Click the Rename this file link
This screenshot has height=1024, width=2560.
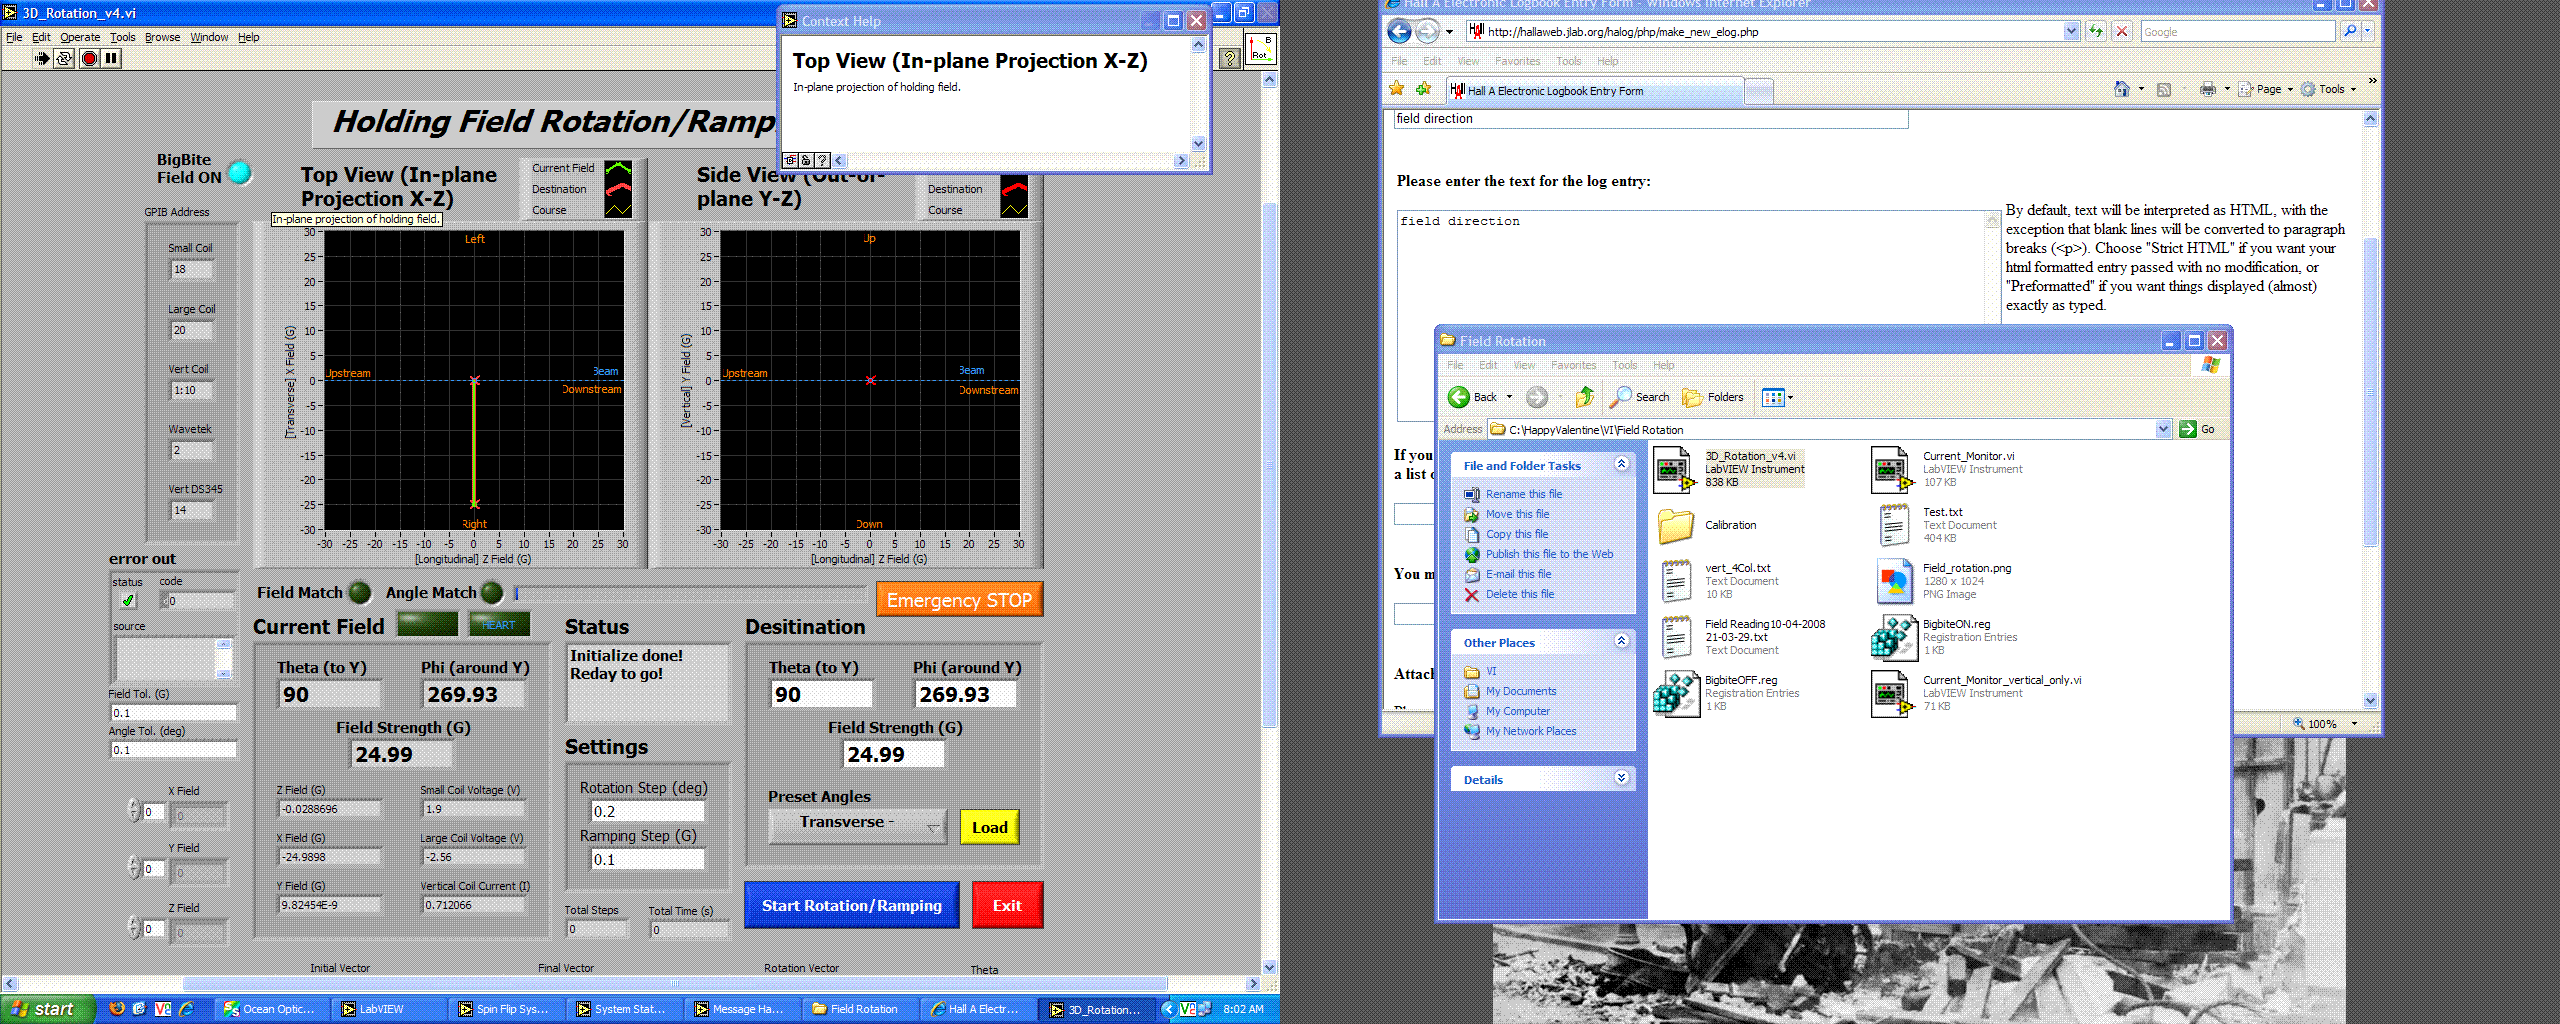tap(1523, 494)
